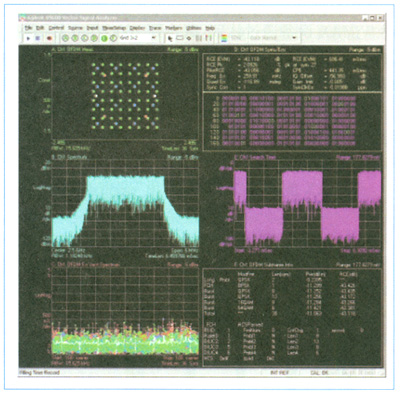
Task: Open the Control menu
Action: [56, 28]
